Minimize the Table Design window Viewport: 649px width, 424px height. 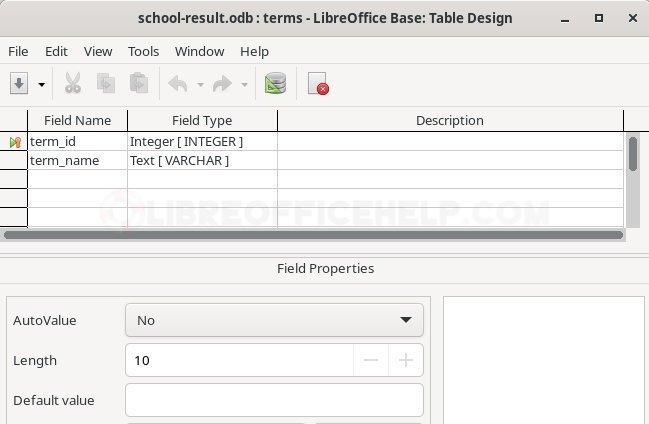565,19
